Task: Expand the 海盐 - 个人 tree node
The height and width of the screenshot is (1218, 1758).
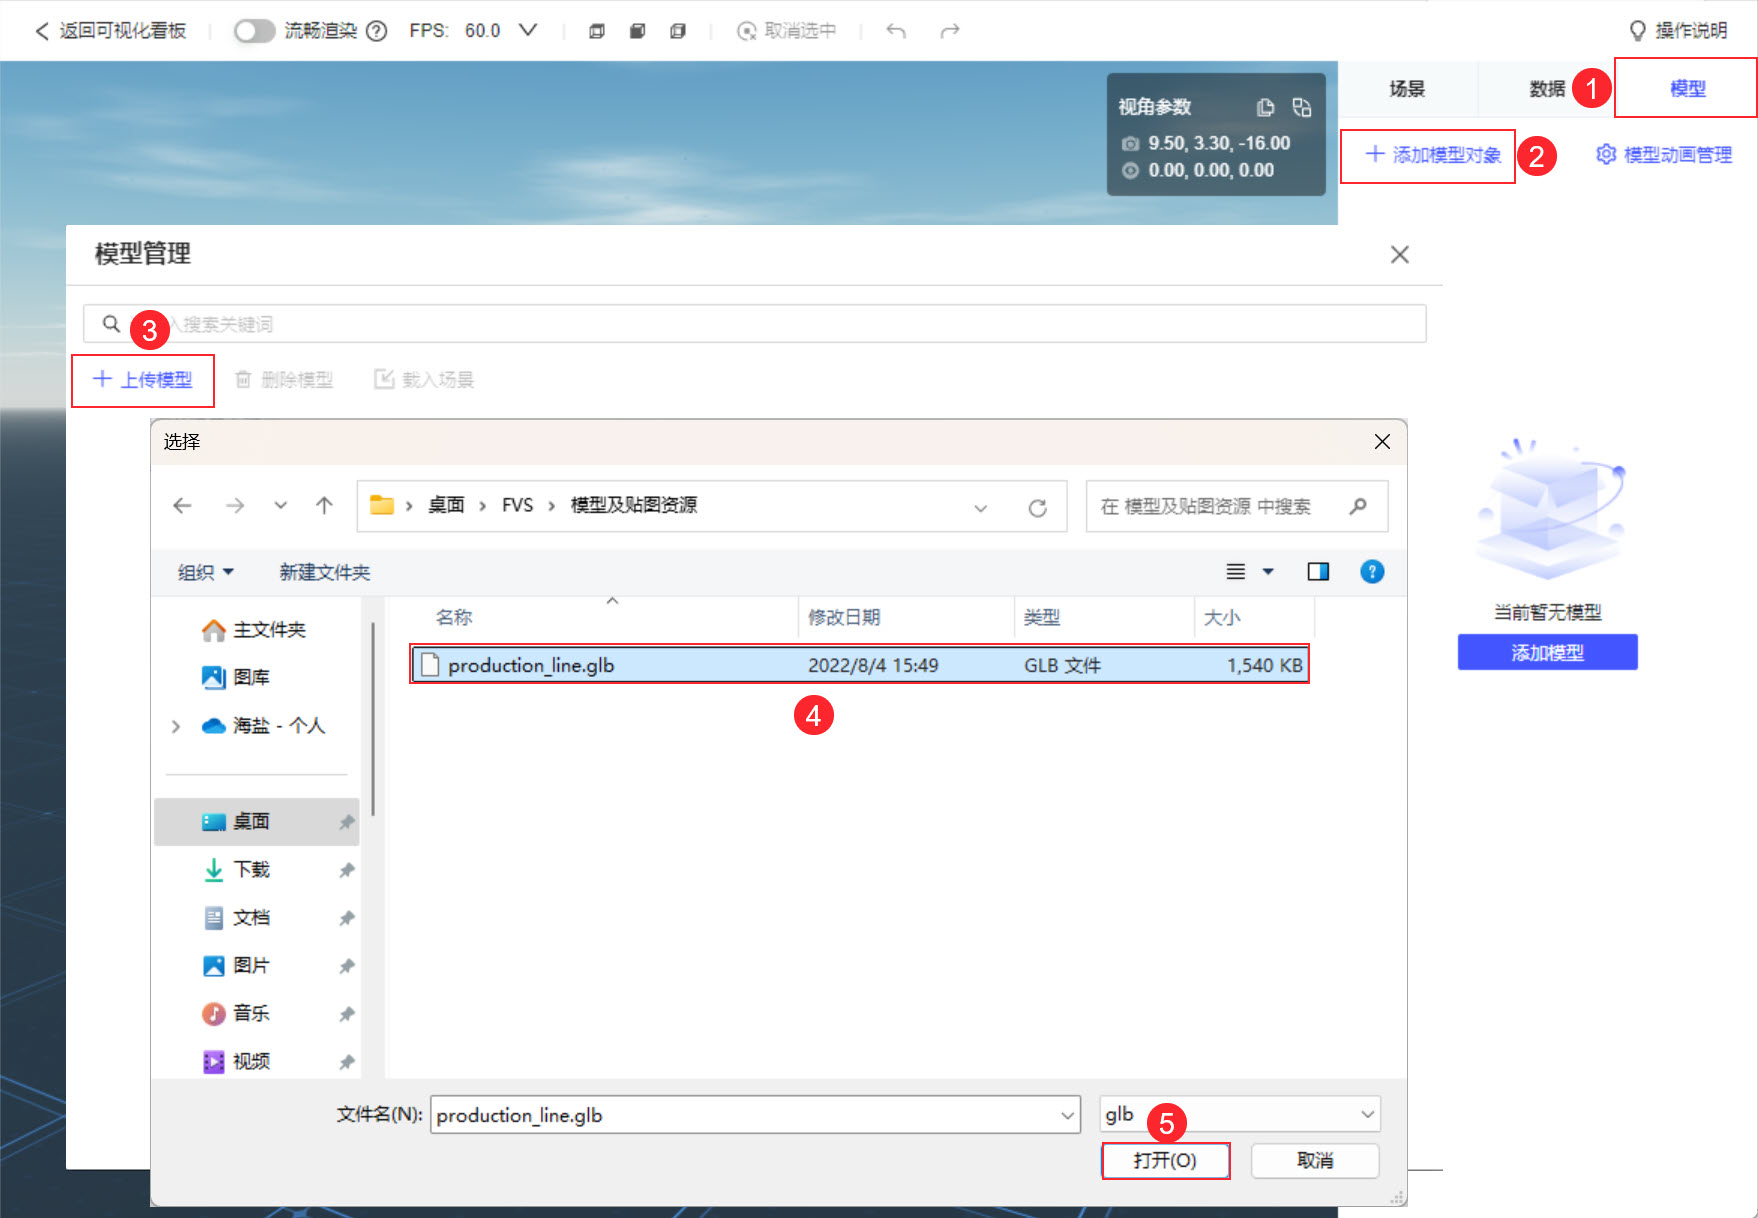Action: (x=176, y=726)
